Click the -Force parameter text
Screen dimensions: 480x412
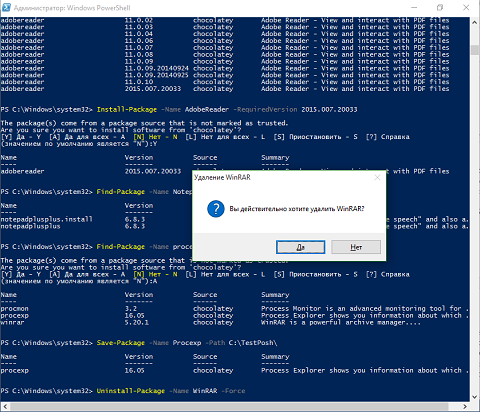pyautogui.click(x=233, y=391)
